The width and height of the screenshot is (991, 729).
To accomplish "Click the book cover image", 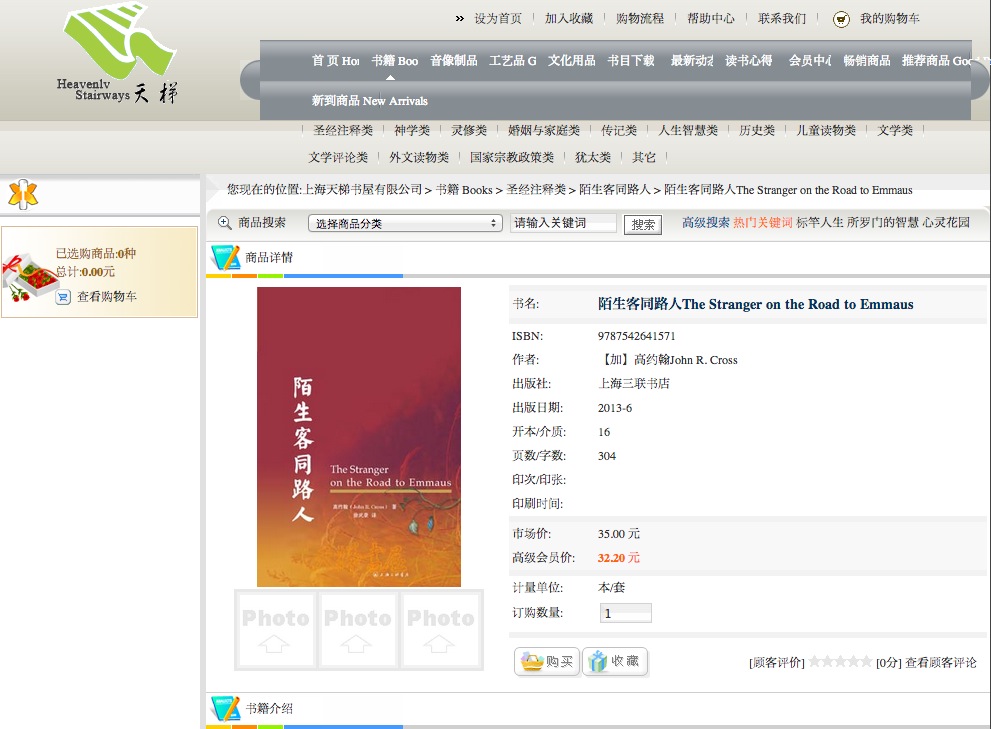I will (359, 436).
